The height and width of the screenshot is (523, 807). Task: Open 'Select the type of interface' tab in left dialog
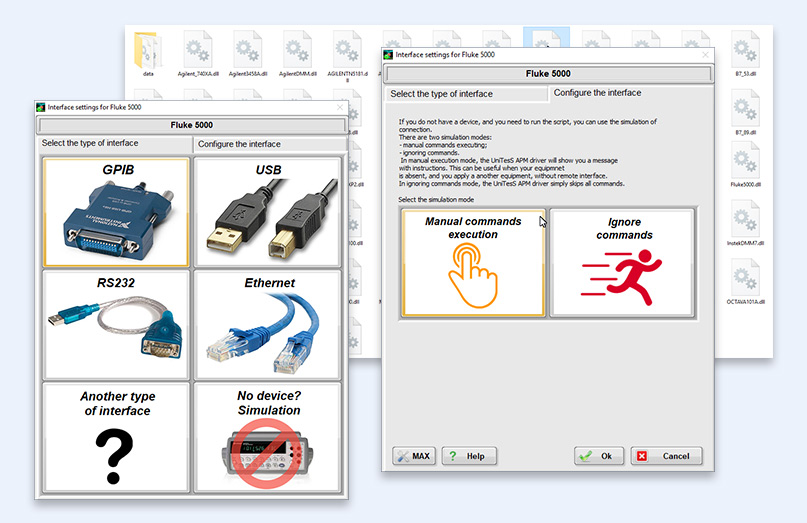(x=114, y=144)
